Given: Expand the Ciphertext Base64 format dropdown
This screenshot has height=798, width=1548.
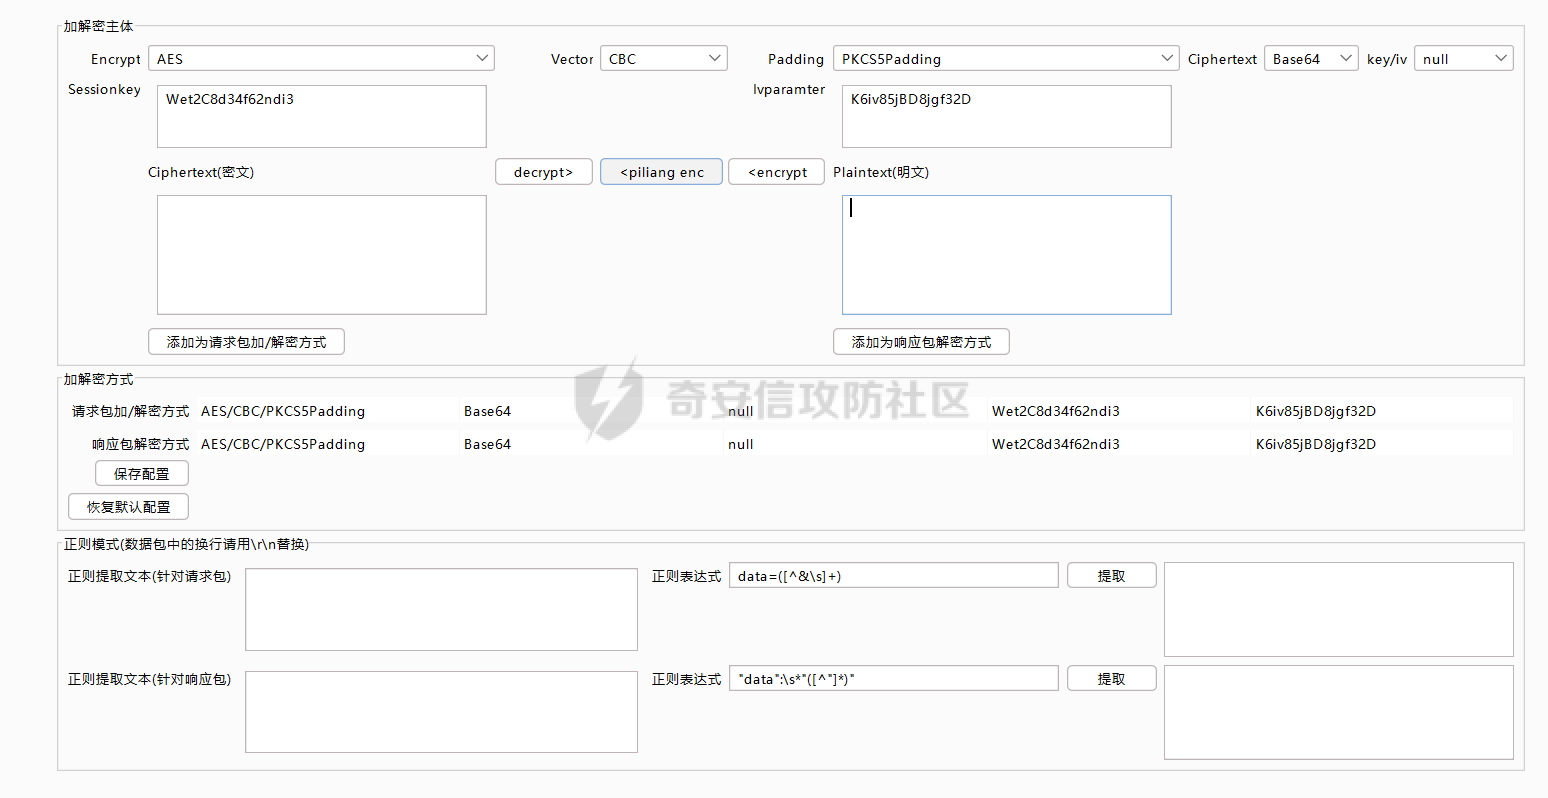Looking at the screenshot, I should (1310, 59).
